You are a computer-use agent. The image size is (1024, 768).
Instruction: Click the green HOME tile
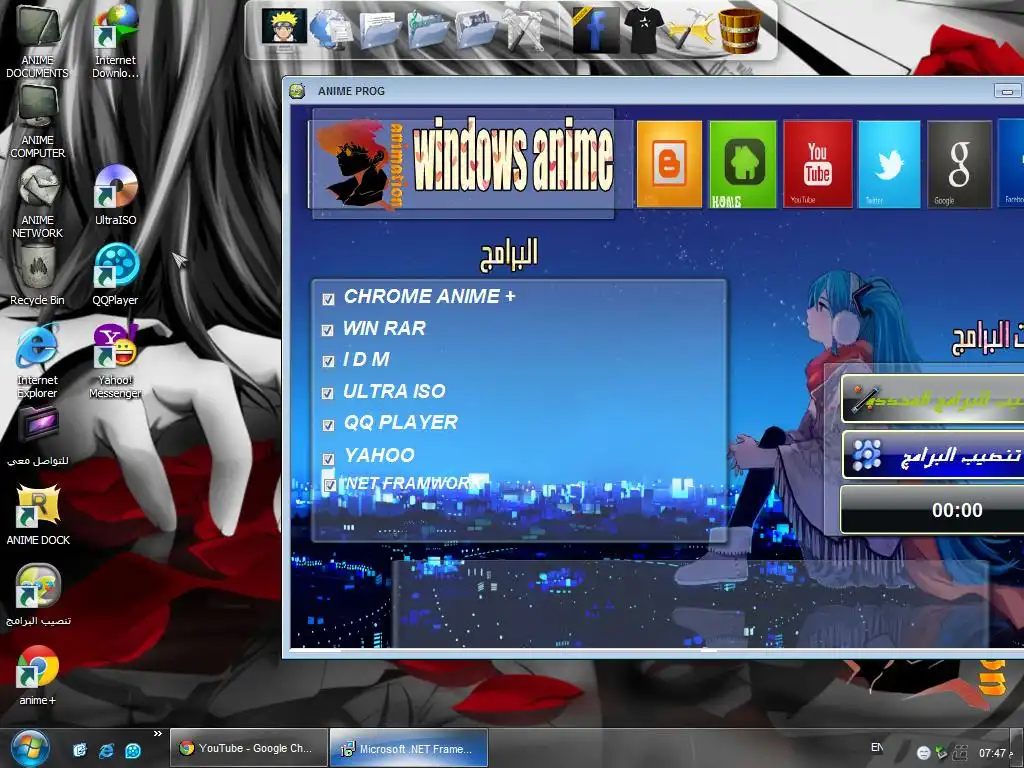743,164
